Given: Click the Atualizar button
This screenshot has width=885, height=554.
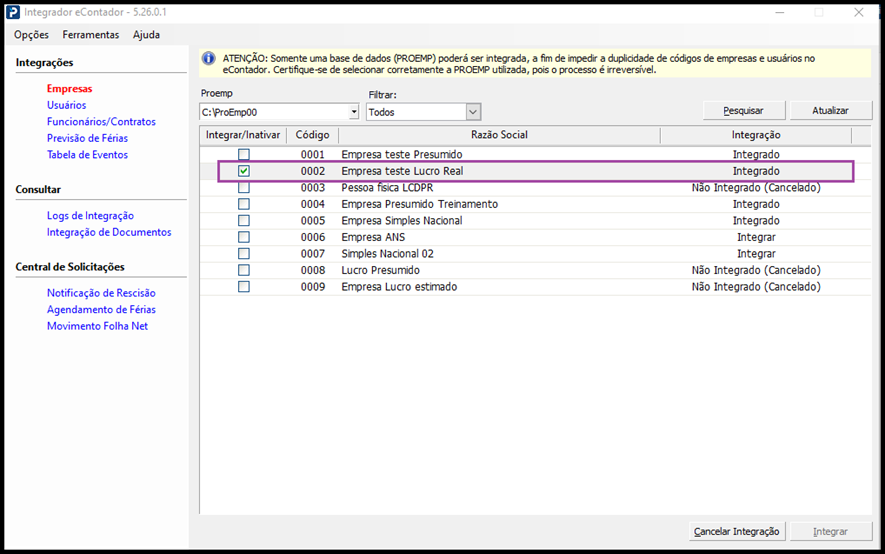Looking at the screenshot, I should 830,111.
